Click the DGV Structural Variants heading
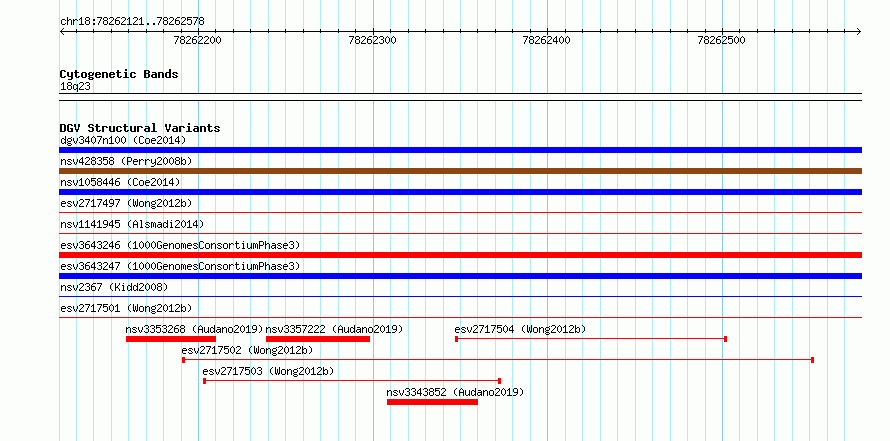The image size is (890, 441). (x=140, y=128)
